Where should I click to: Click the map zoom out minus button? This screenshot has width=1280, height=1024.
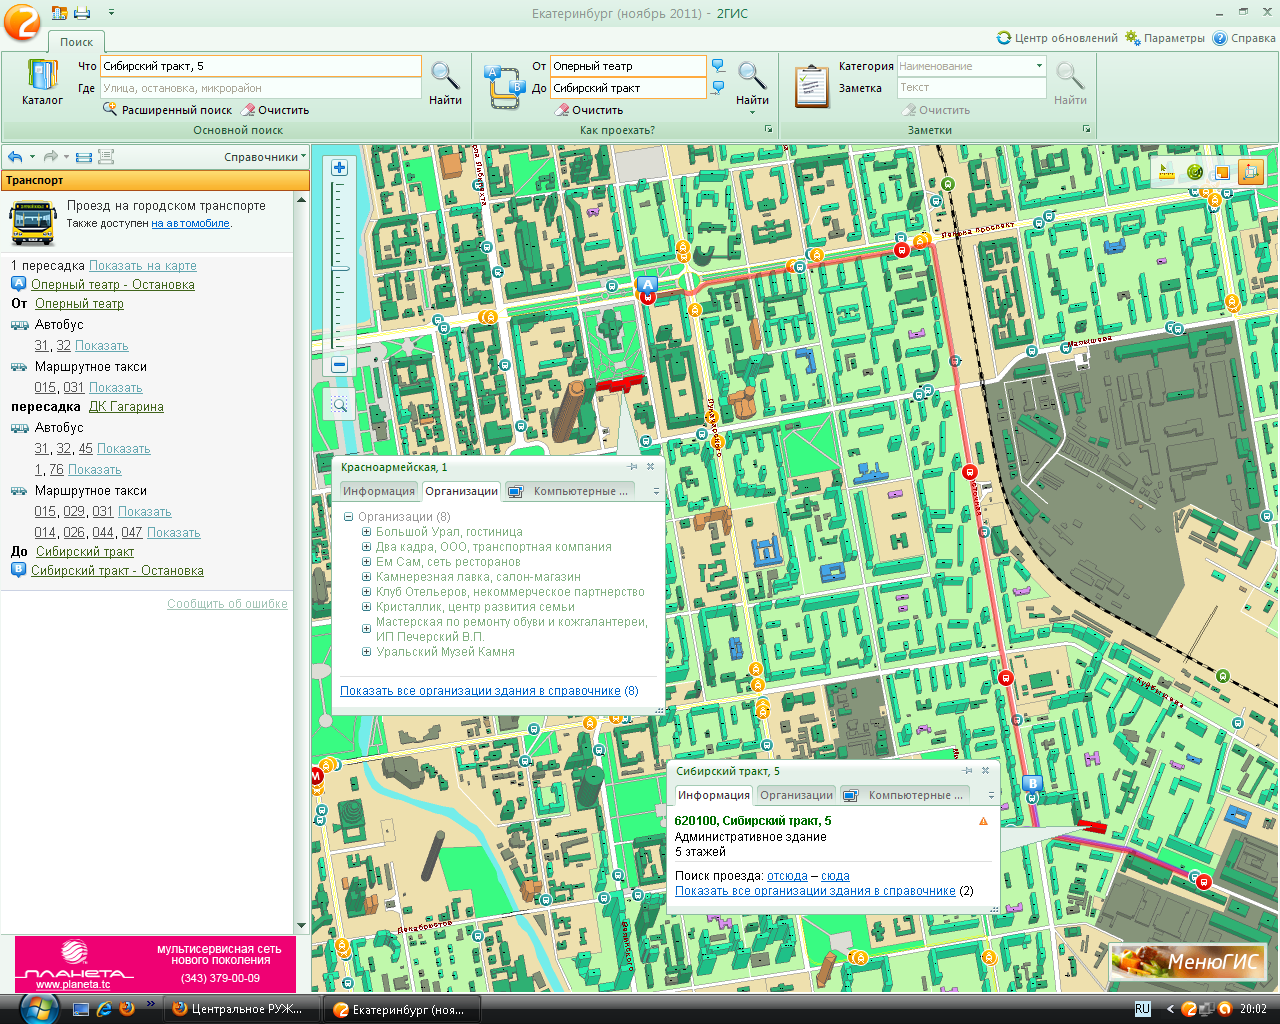pos(340,365)
